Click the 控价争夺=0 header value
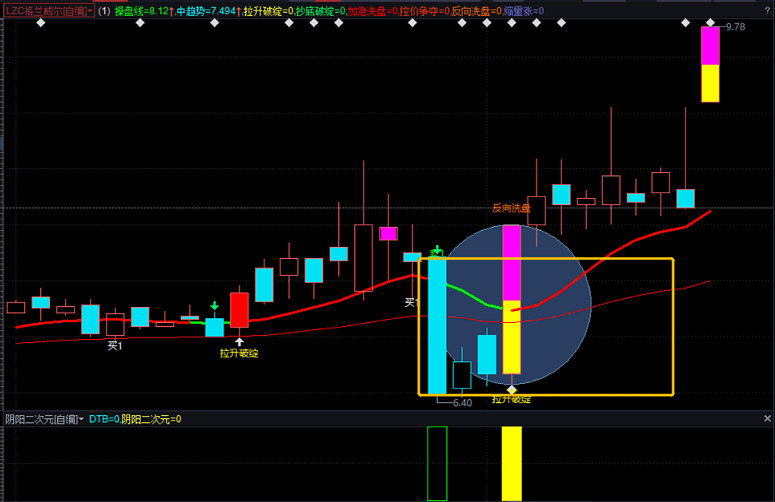The image size is (775, 502). pyautogui.click(x=425, y=11)
